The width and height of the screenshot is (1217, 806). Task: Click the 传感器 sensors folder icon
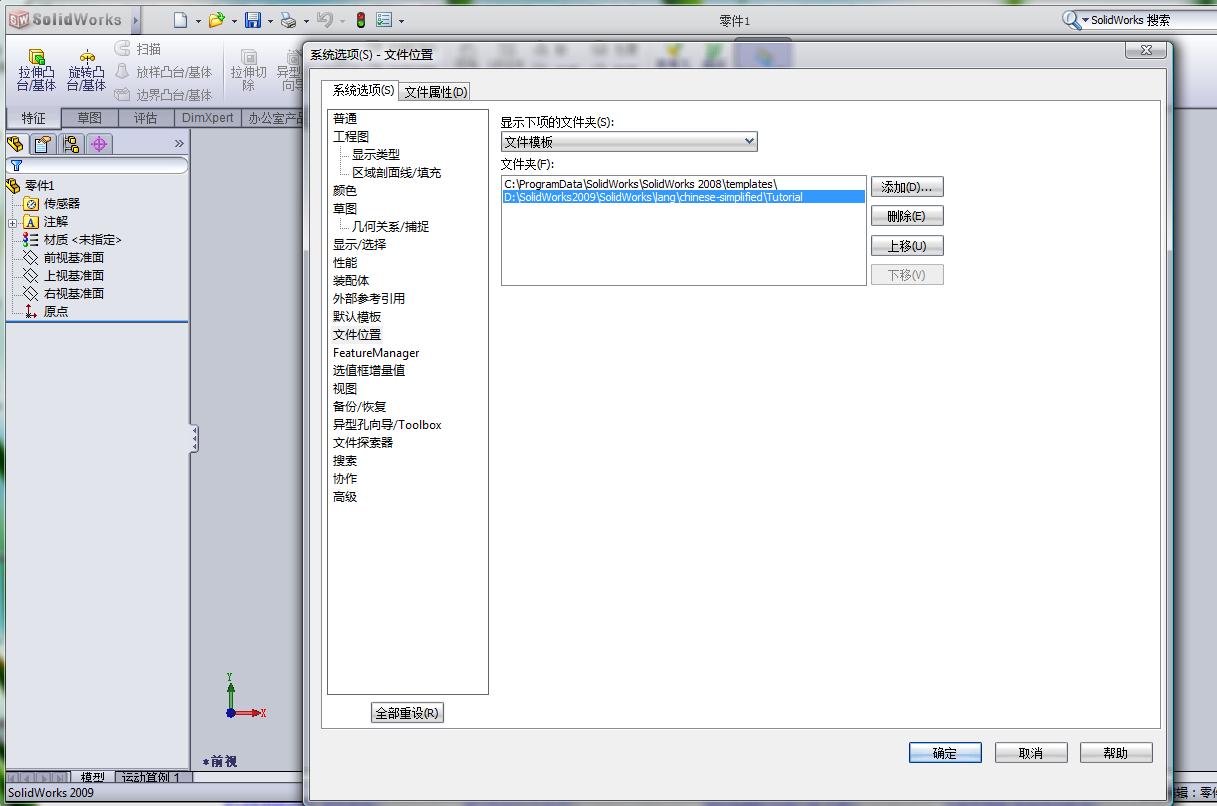click(31, 203)
